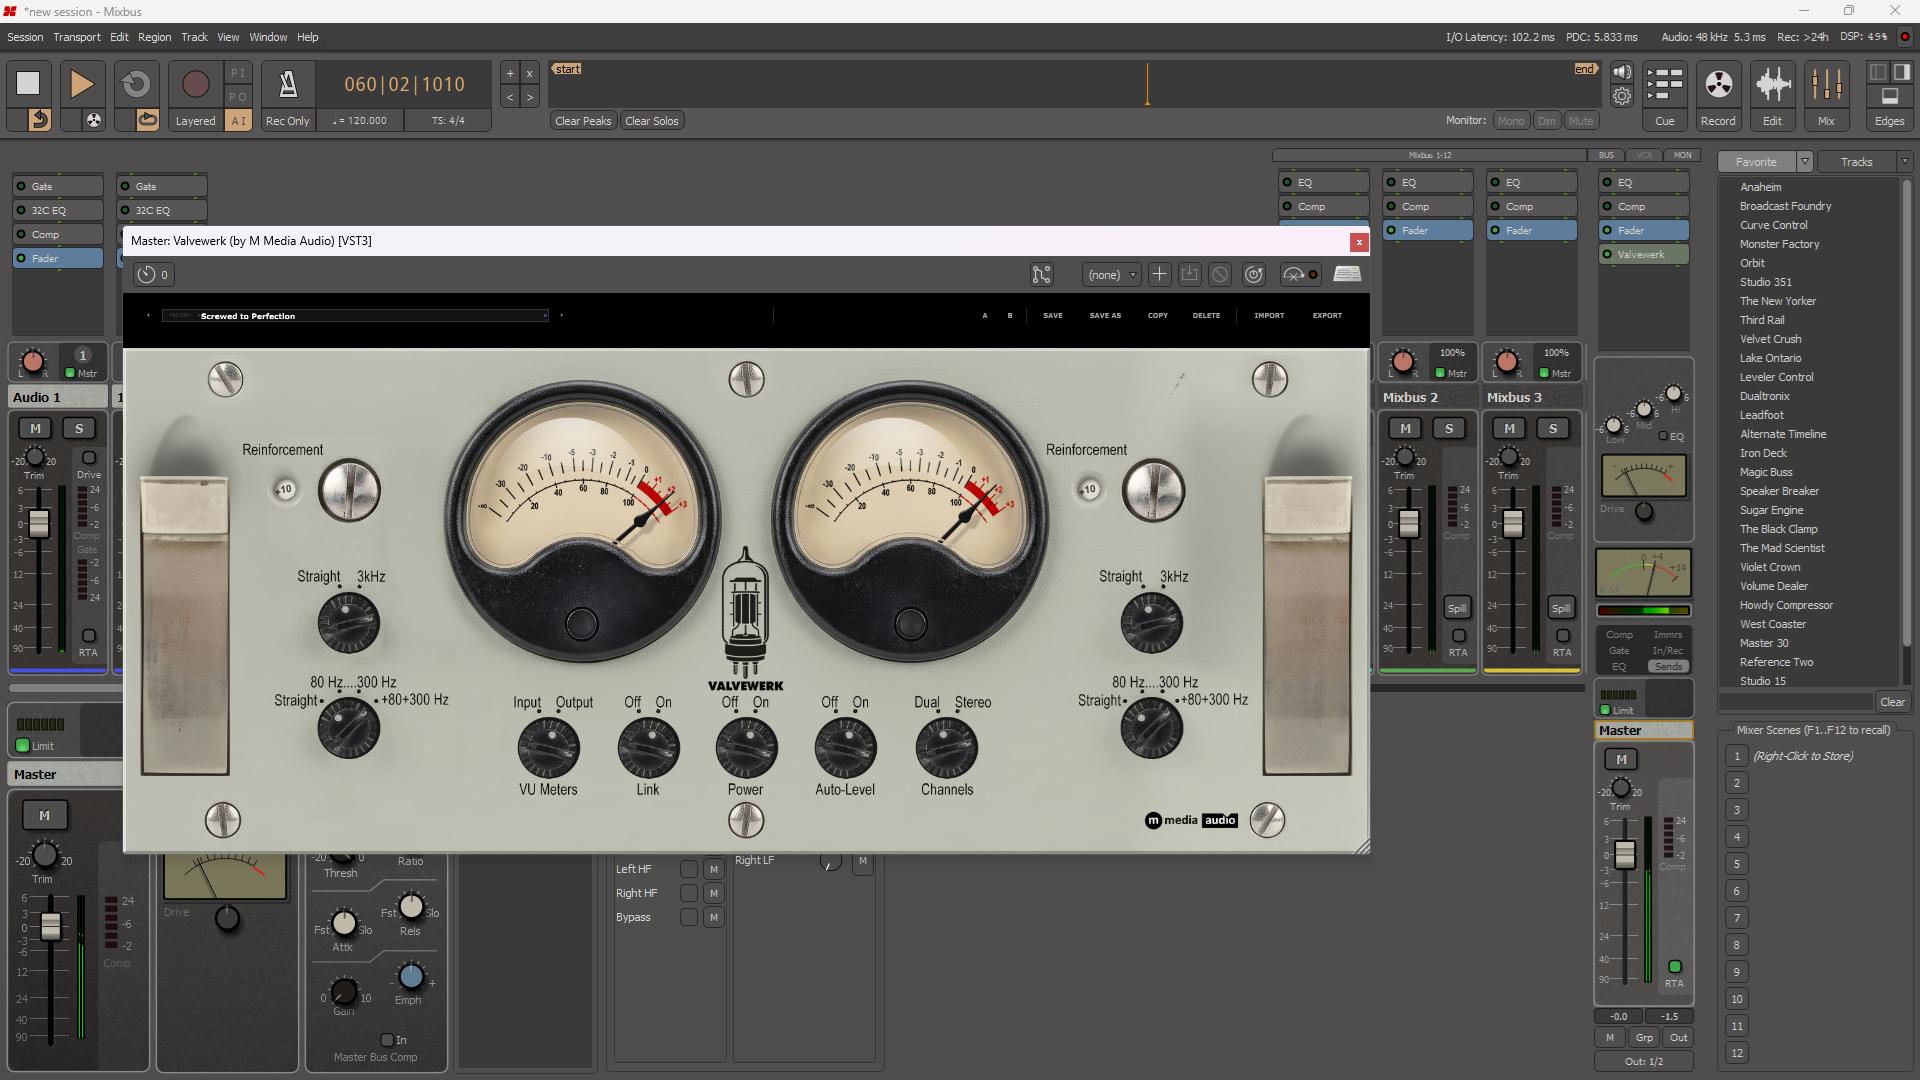This screenshot has width=1920, height=1080.
Task: Click the Clear Solos button
Action: [x=651, y=121]
